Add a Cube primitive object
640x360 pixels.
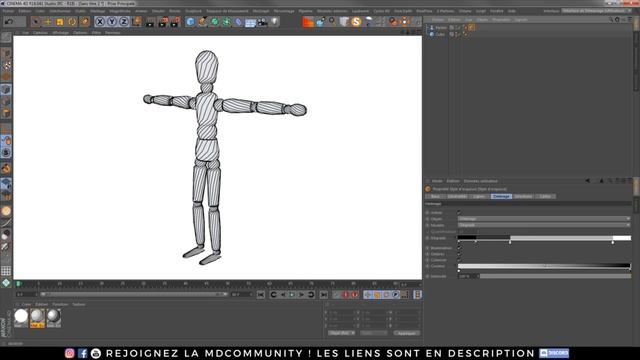(x=190, y=22)
